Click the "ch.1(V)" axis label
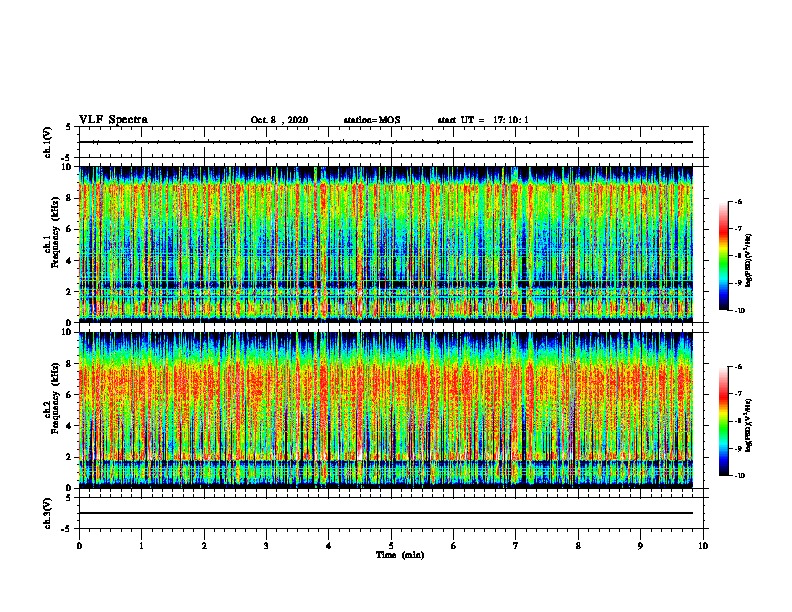 coord(48,142)
